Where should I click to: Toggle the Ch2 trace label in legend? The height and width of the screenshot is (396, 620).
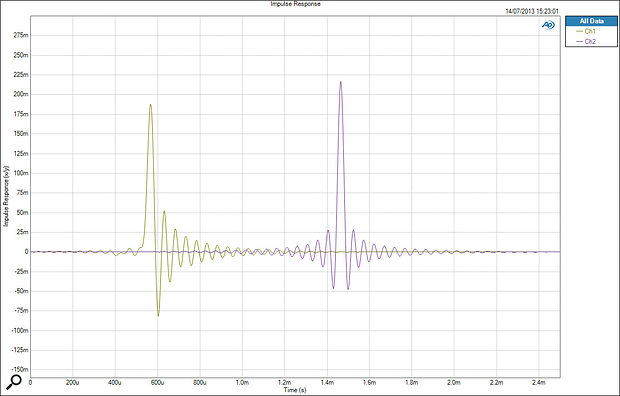(590, 41)
